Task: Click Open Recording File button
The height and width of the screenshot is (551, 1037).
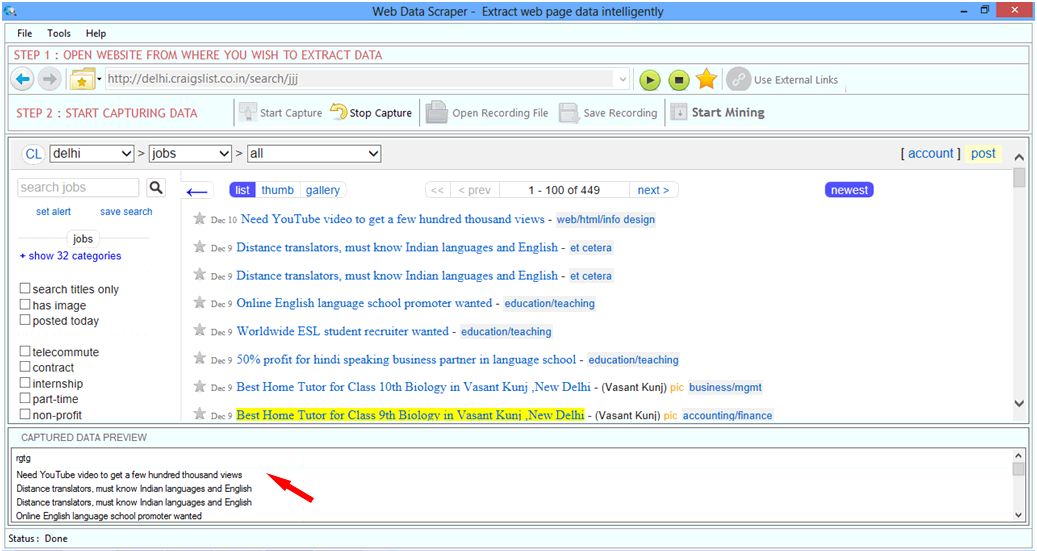Action: coord(487,112)
